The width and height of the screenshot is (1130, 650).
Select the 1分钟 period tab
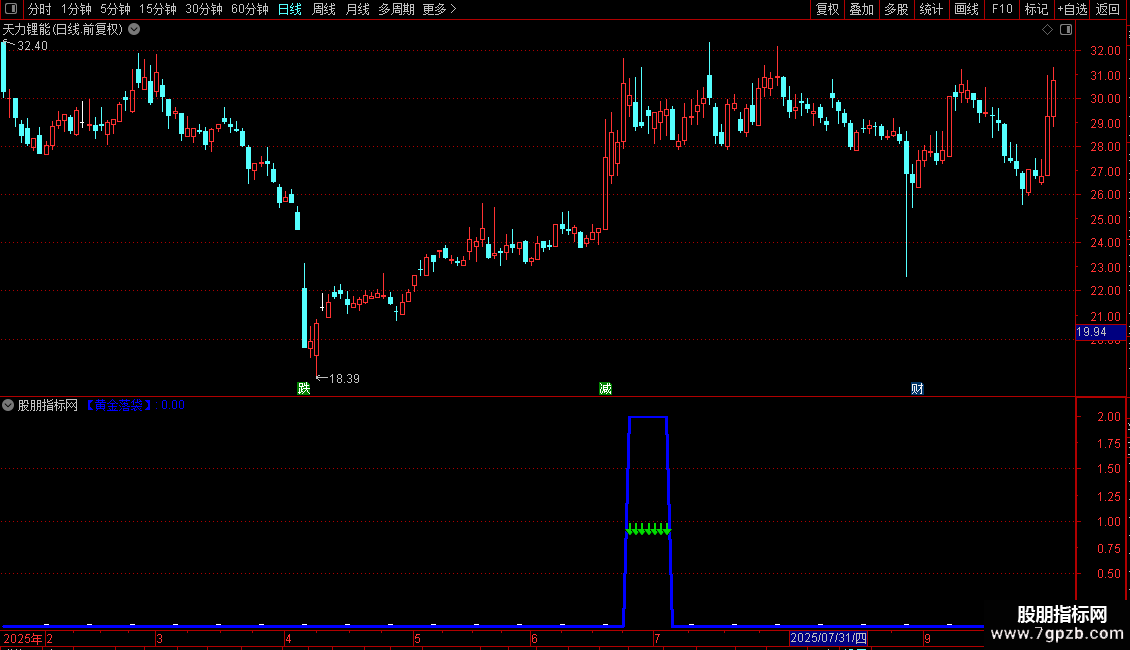click(76, 9)
